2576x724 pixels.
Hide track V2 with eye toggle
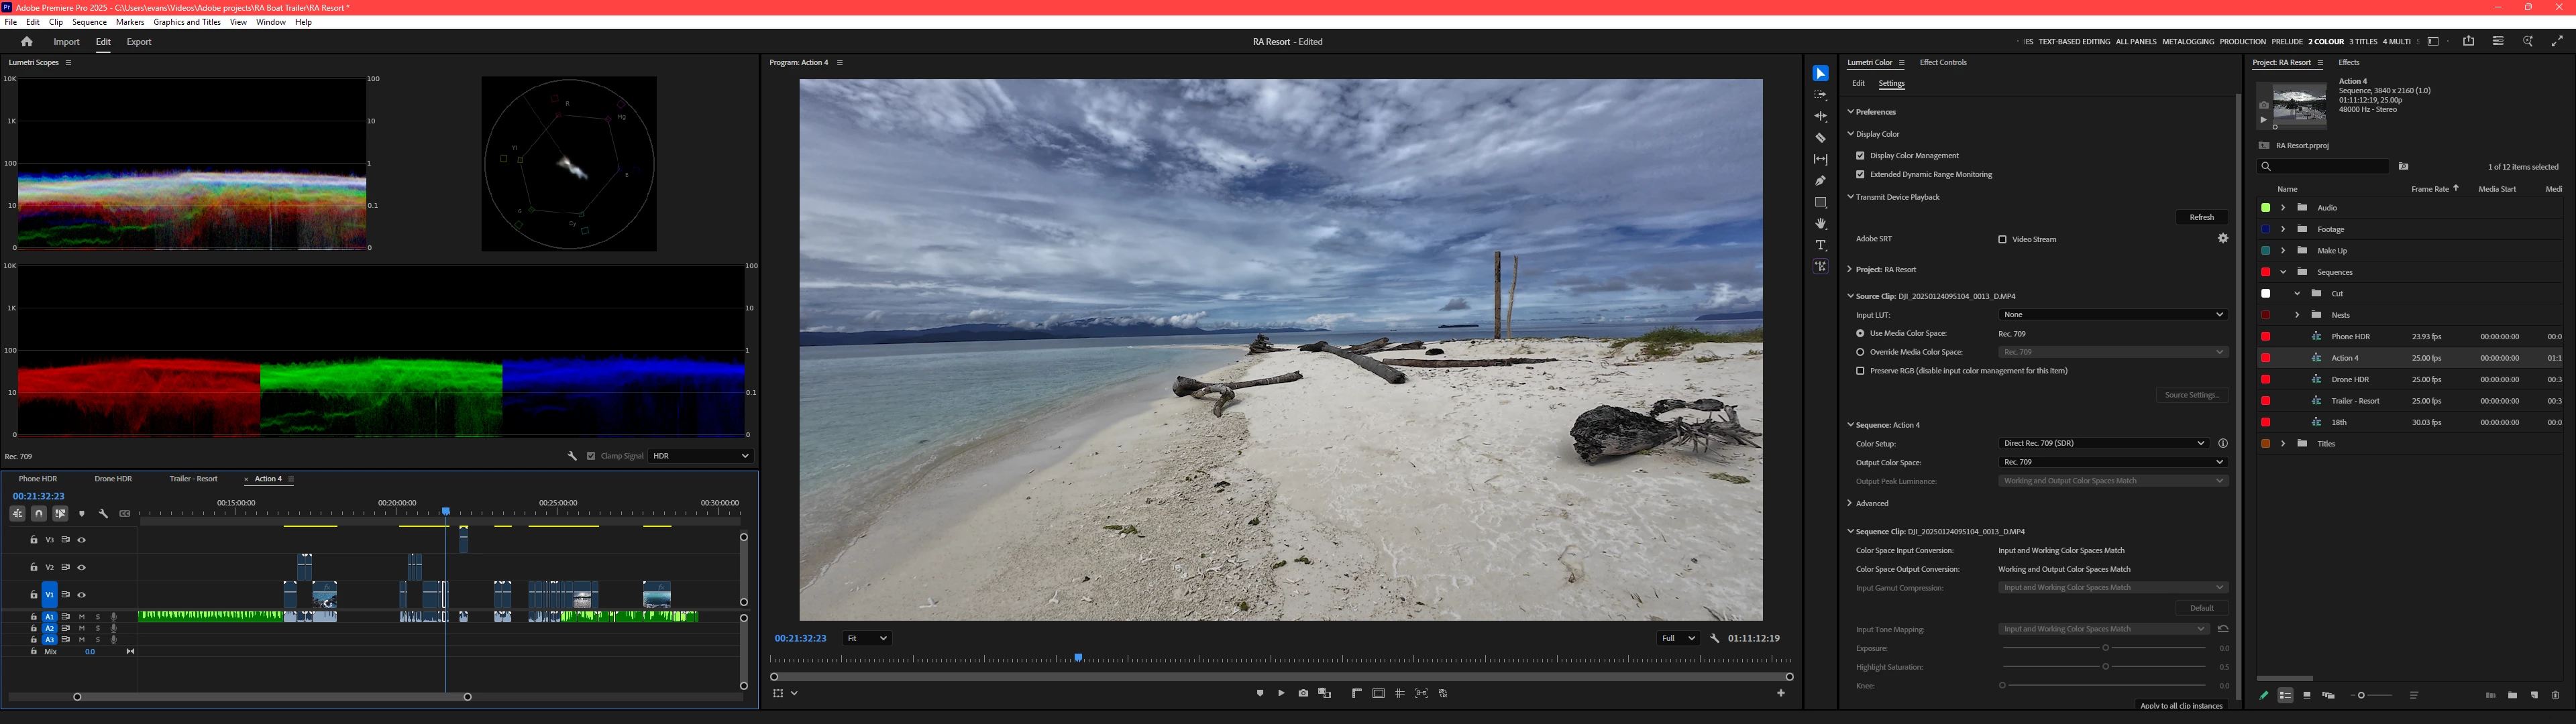82,567
